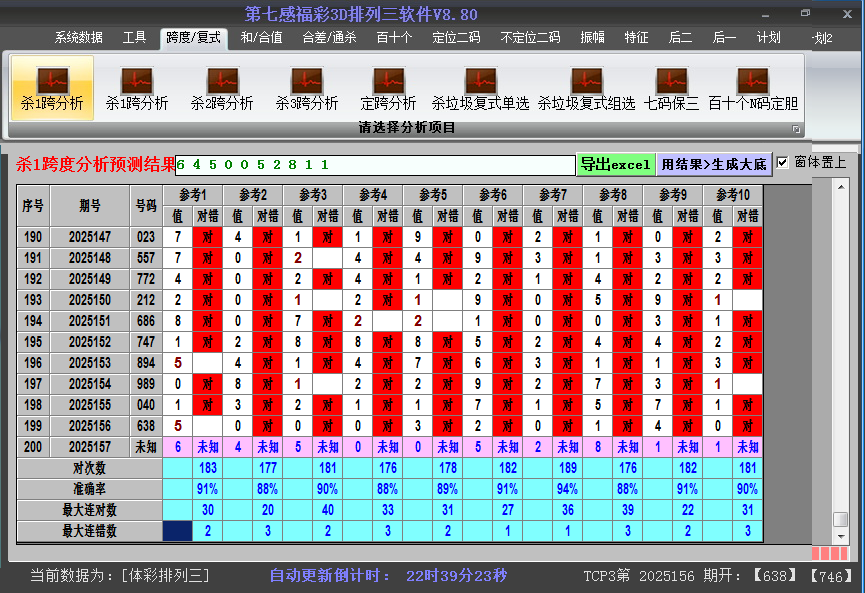865x593 pixels.
Task: Click the 准确率 row label
Action: pos(89,489)
